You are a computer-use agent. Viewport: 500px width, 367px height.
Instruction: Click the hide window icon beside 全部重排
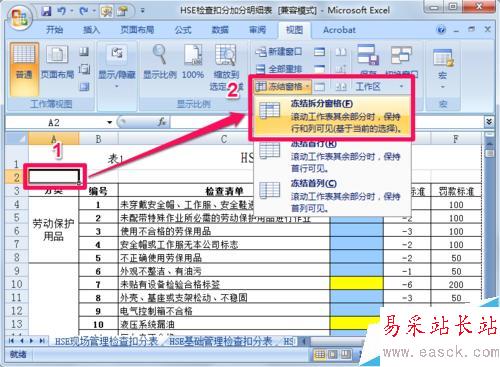coord(319,69)
